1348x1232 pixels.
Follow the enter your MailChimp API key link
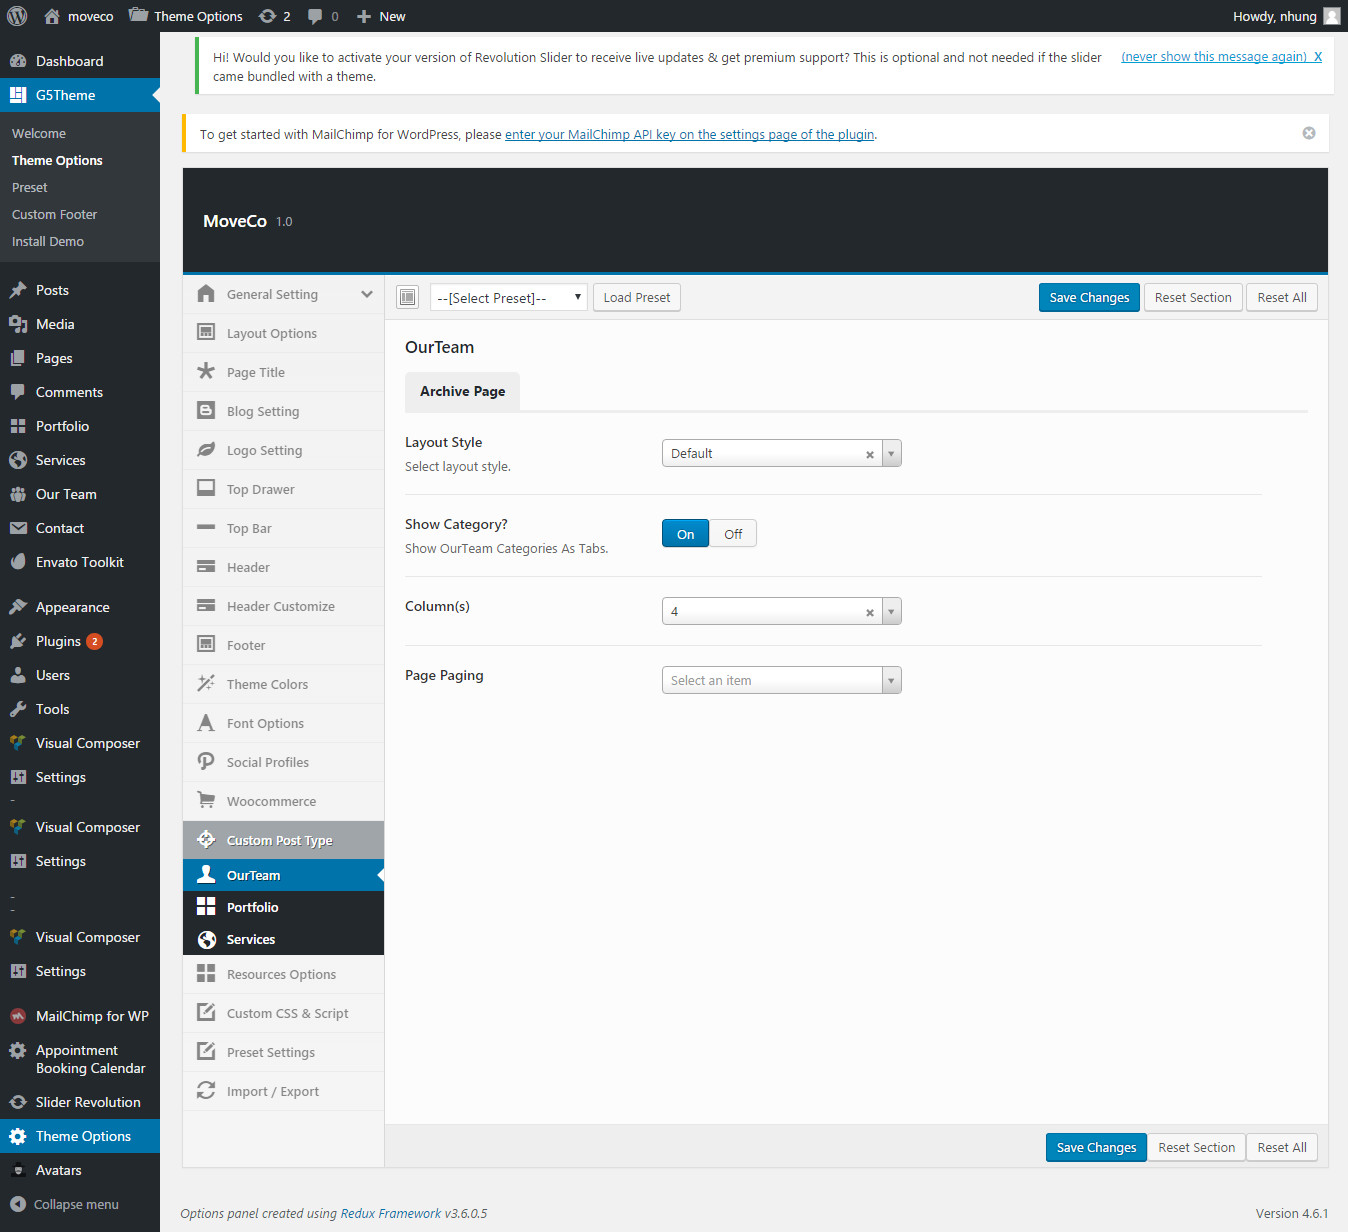pyautogui.click(x=689, y=134)
